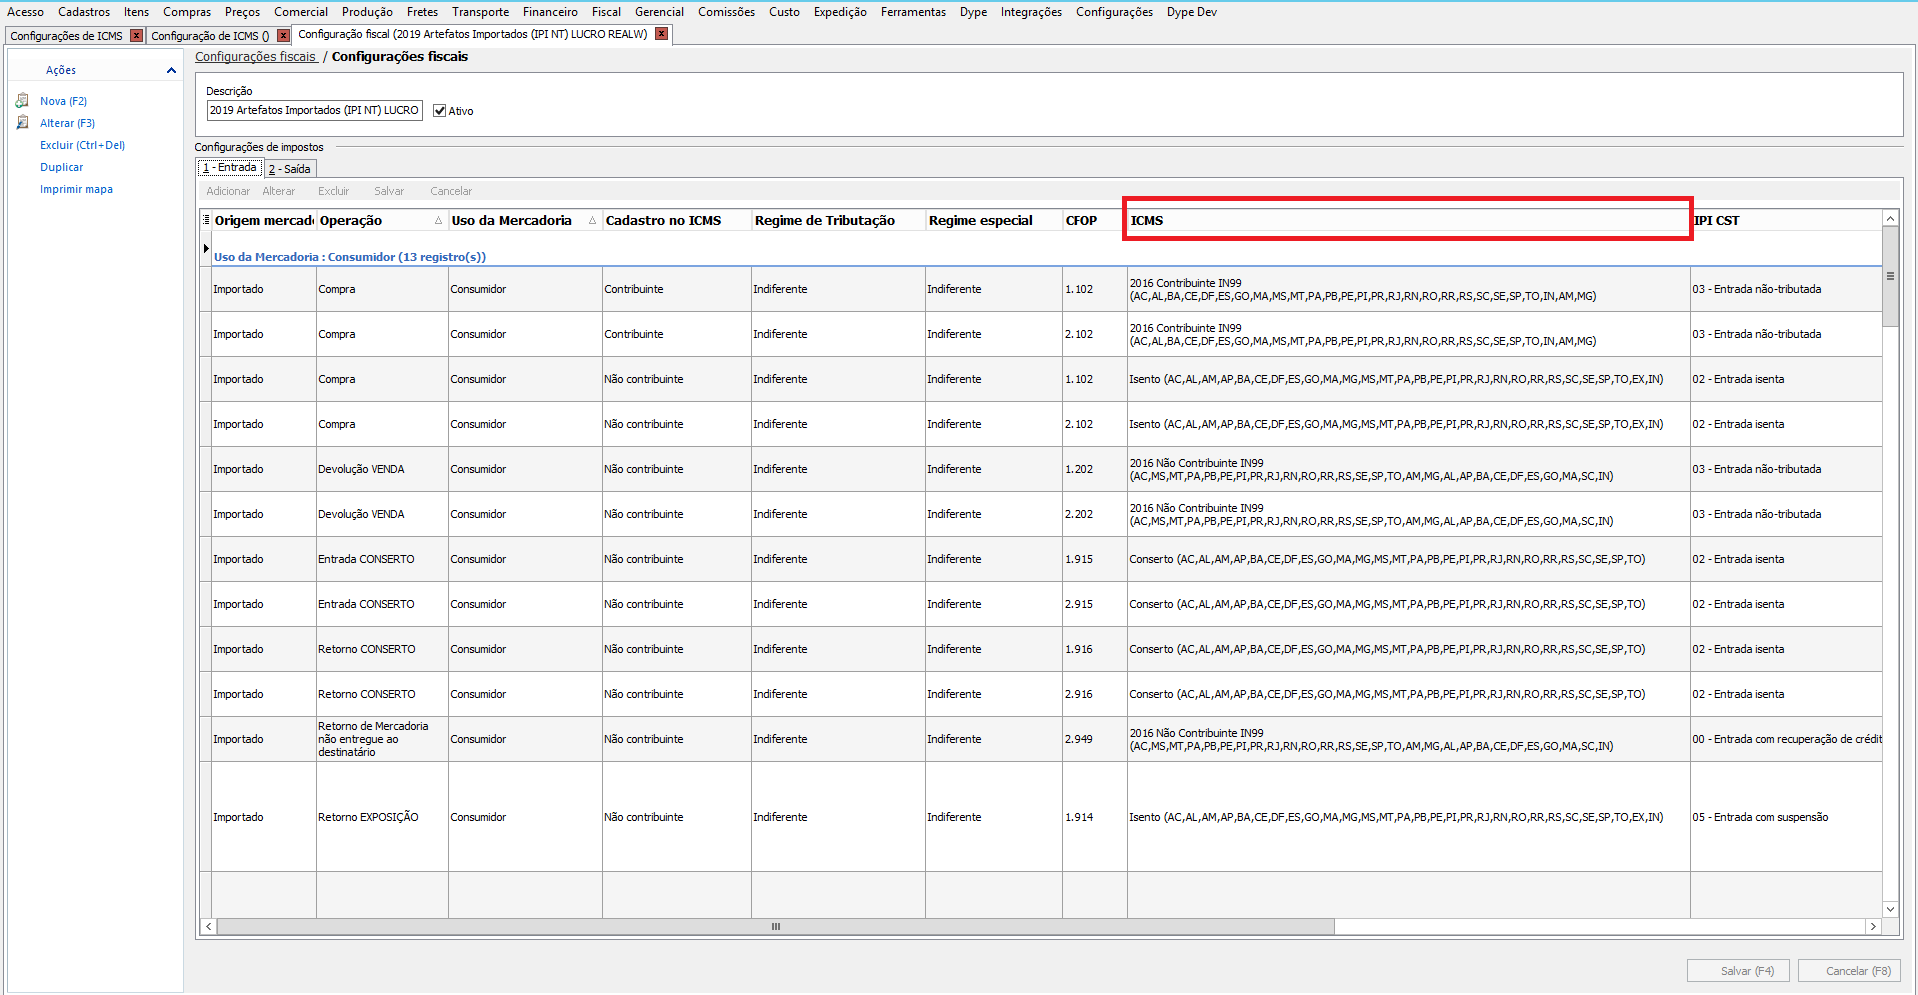Viewport: 1918px width, 995px height.
Task: Click Salvar in the grid toolbar
Action: click(x=389, y=191)
